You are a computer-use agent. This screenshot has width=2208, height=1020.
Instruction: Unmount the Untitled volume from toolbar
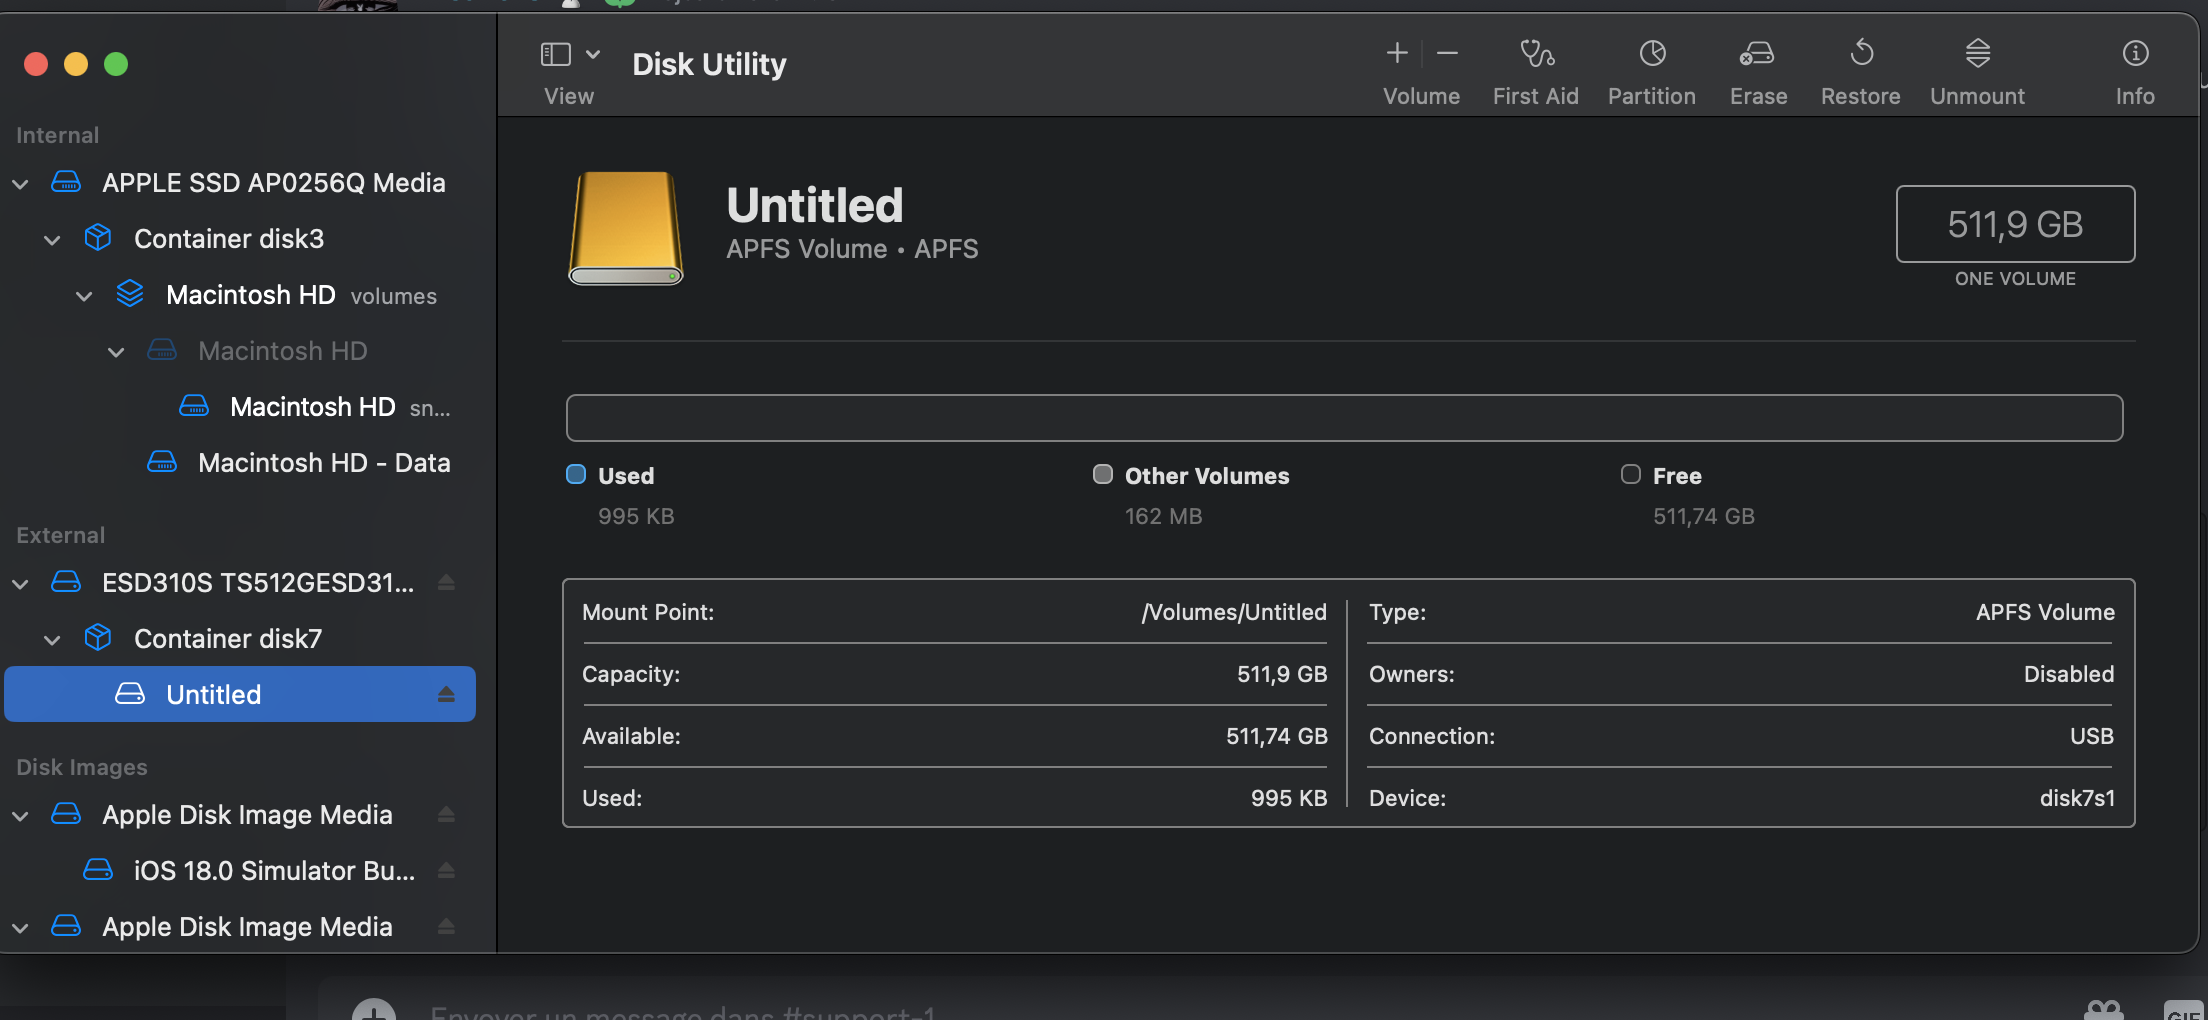coord(1977,53)
